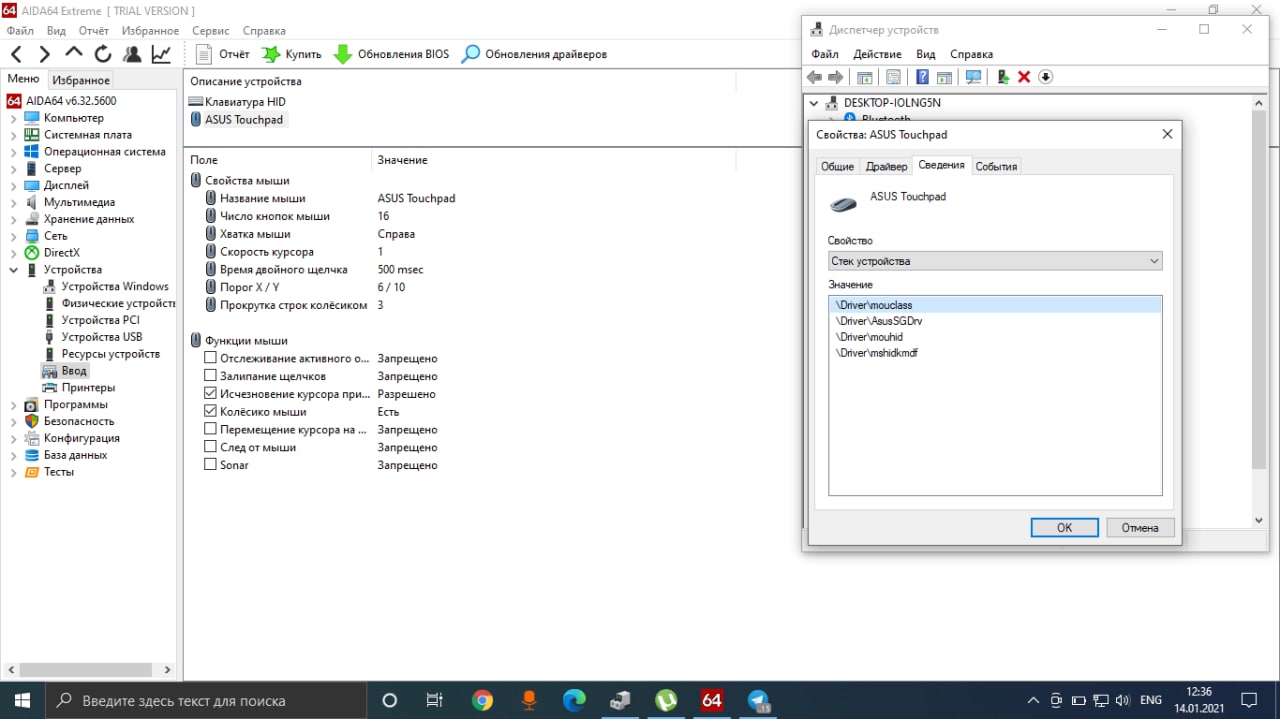Open AIDA64 Файл menu
Image resolution: width=1280 pixels, height=719 pixels.
coord(20,31)
